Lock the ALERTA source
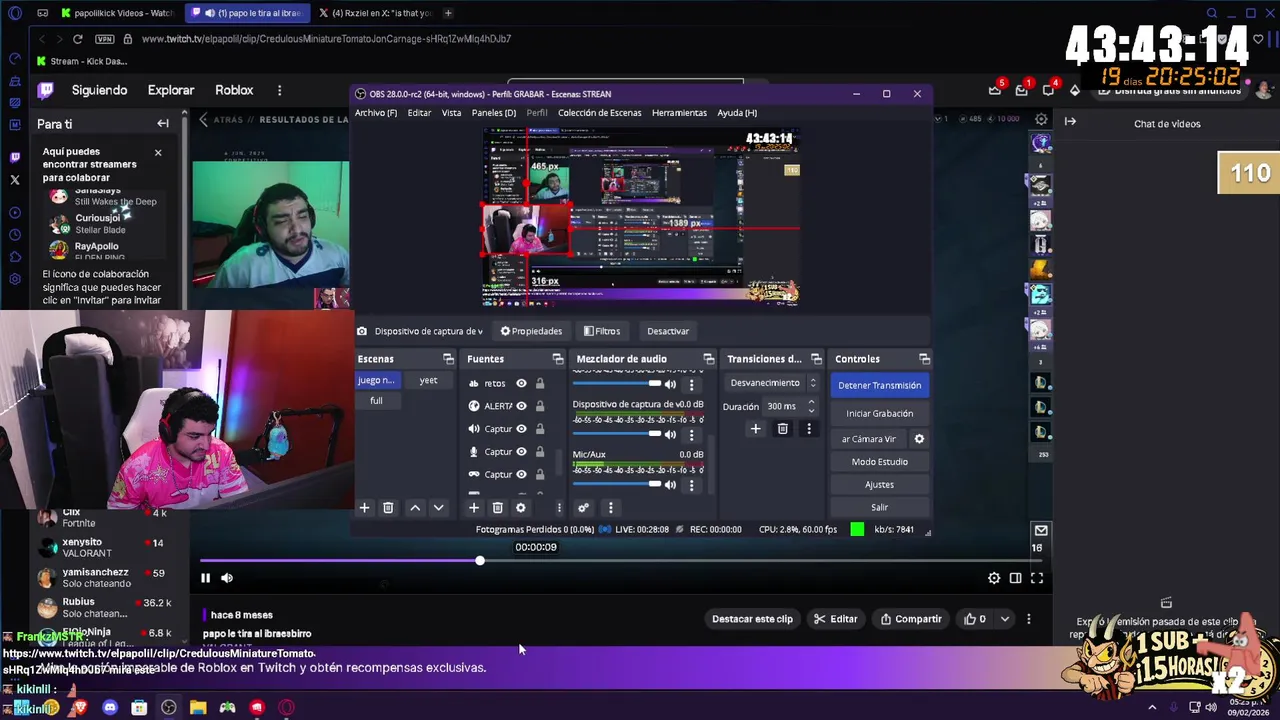This screenshot has width=1280, height=720. click(x=540, y=406)
